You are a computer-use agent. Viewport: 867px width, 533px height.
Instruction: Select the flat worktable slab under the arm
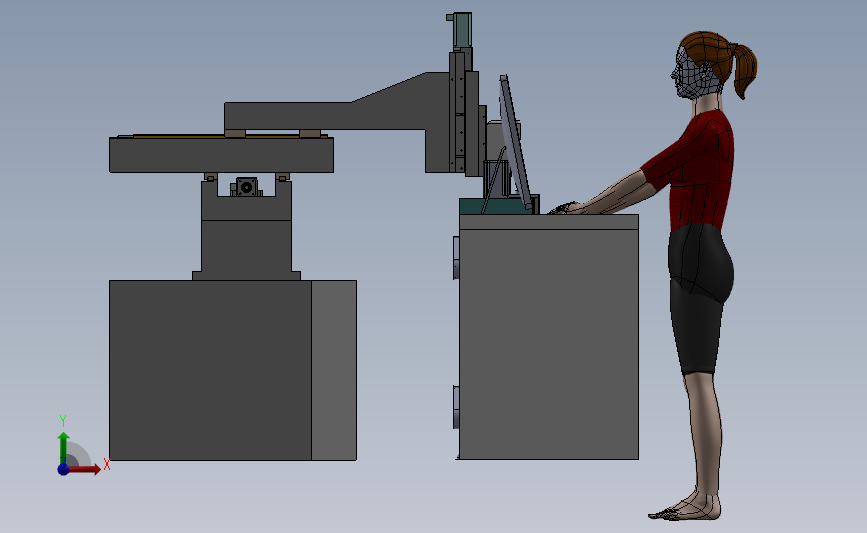click(x=221, y=155)
